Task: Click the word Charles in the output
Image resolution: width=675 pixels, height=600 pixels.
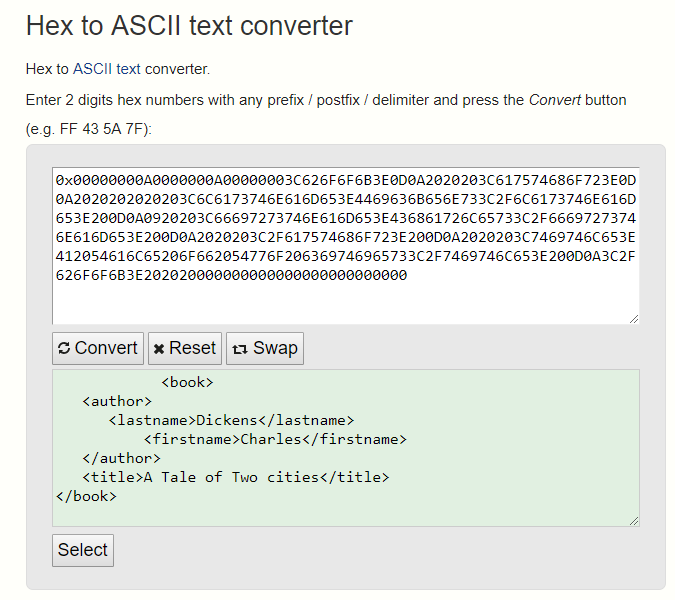Action: pyautogui.click(x=271, y=439)
